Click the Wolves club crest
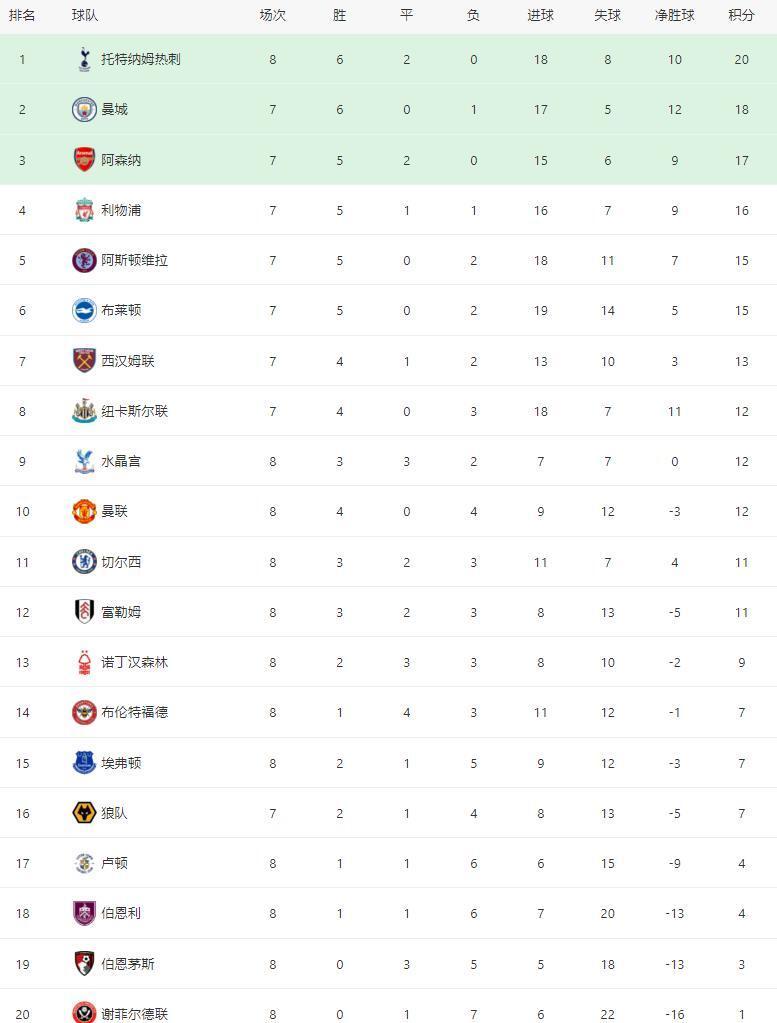 point(84,813)
